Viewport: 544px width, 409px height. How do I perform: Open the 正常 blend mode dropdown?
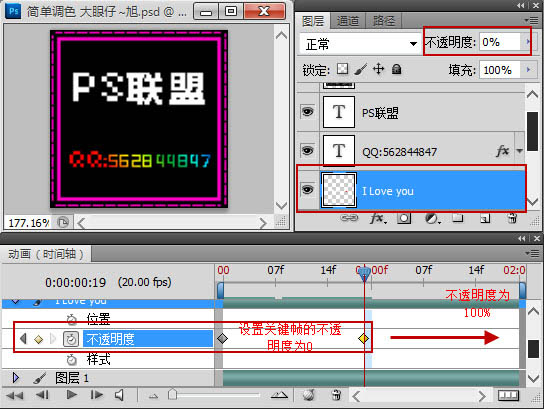359,44
